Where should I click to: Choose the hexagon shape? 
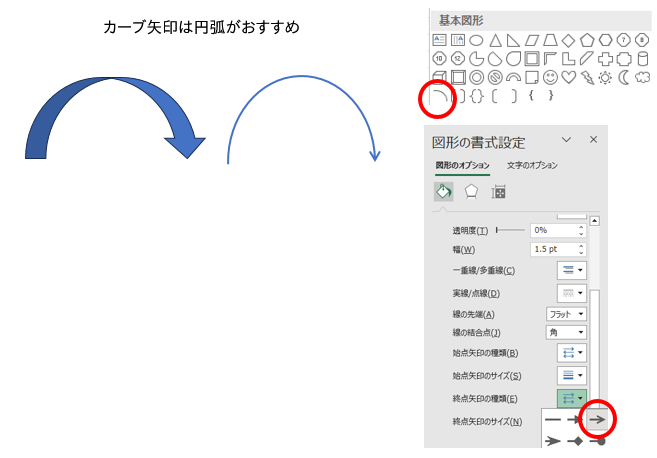[605, 41]
